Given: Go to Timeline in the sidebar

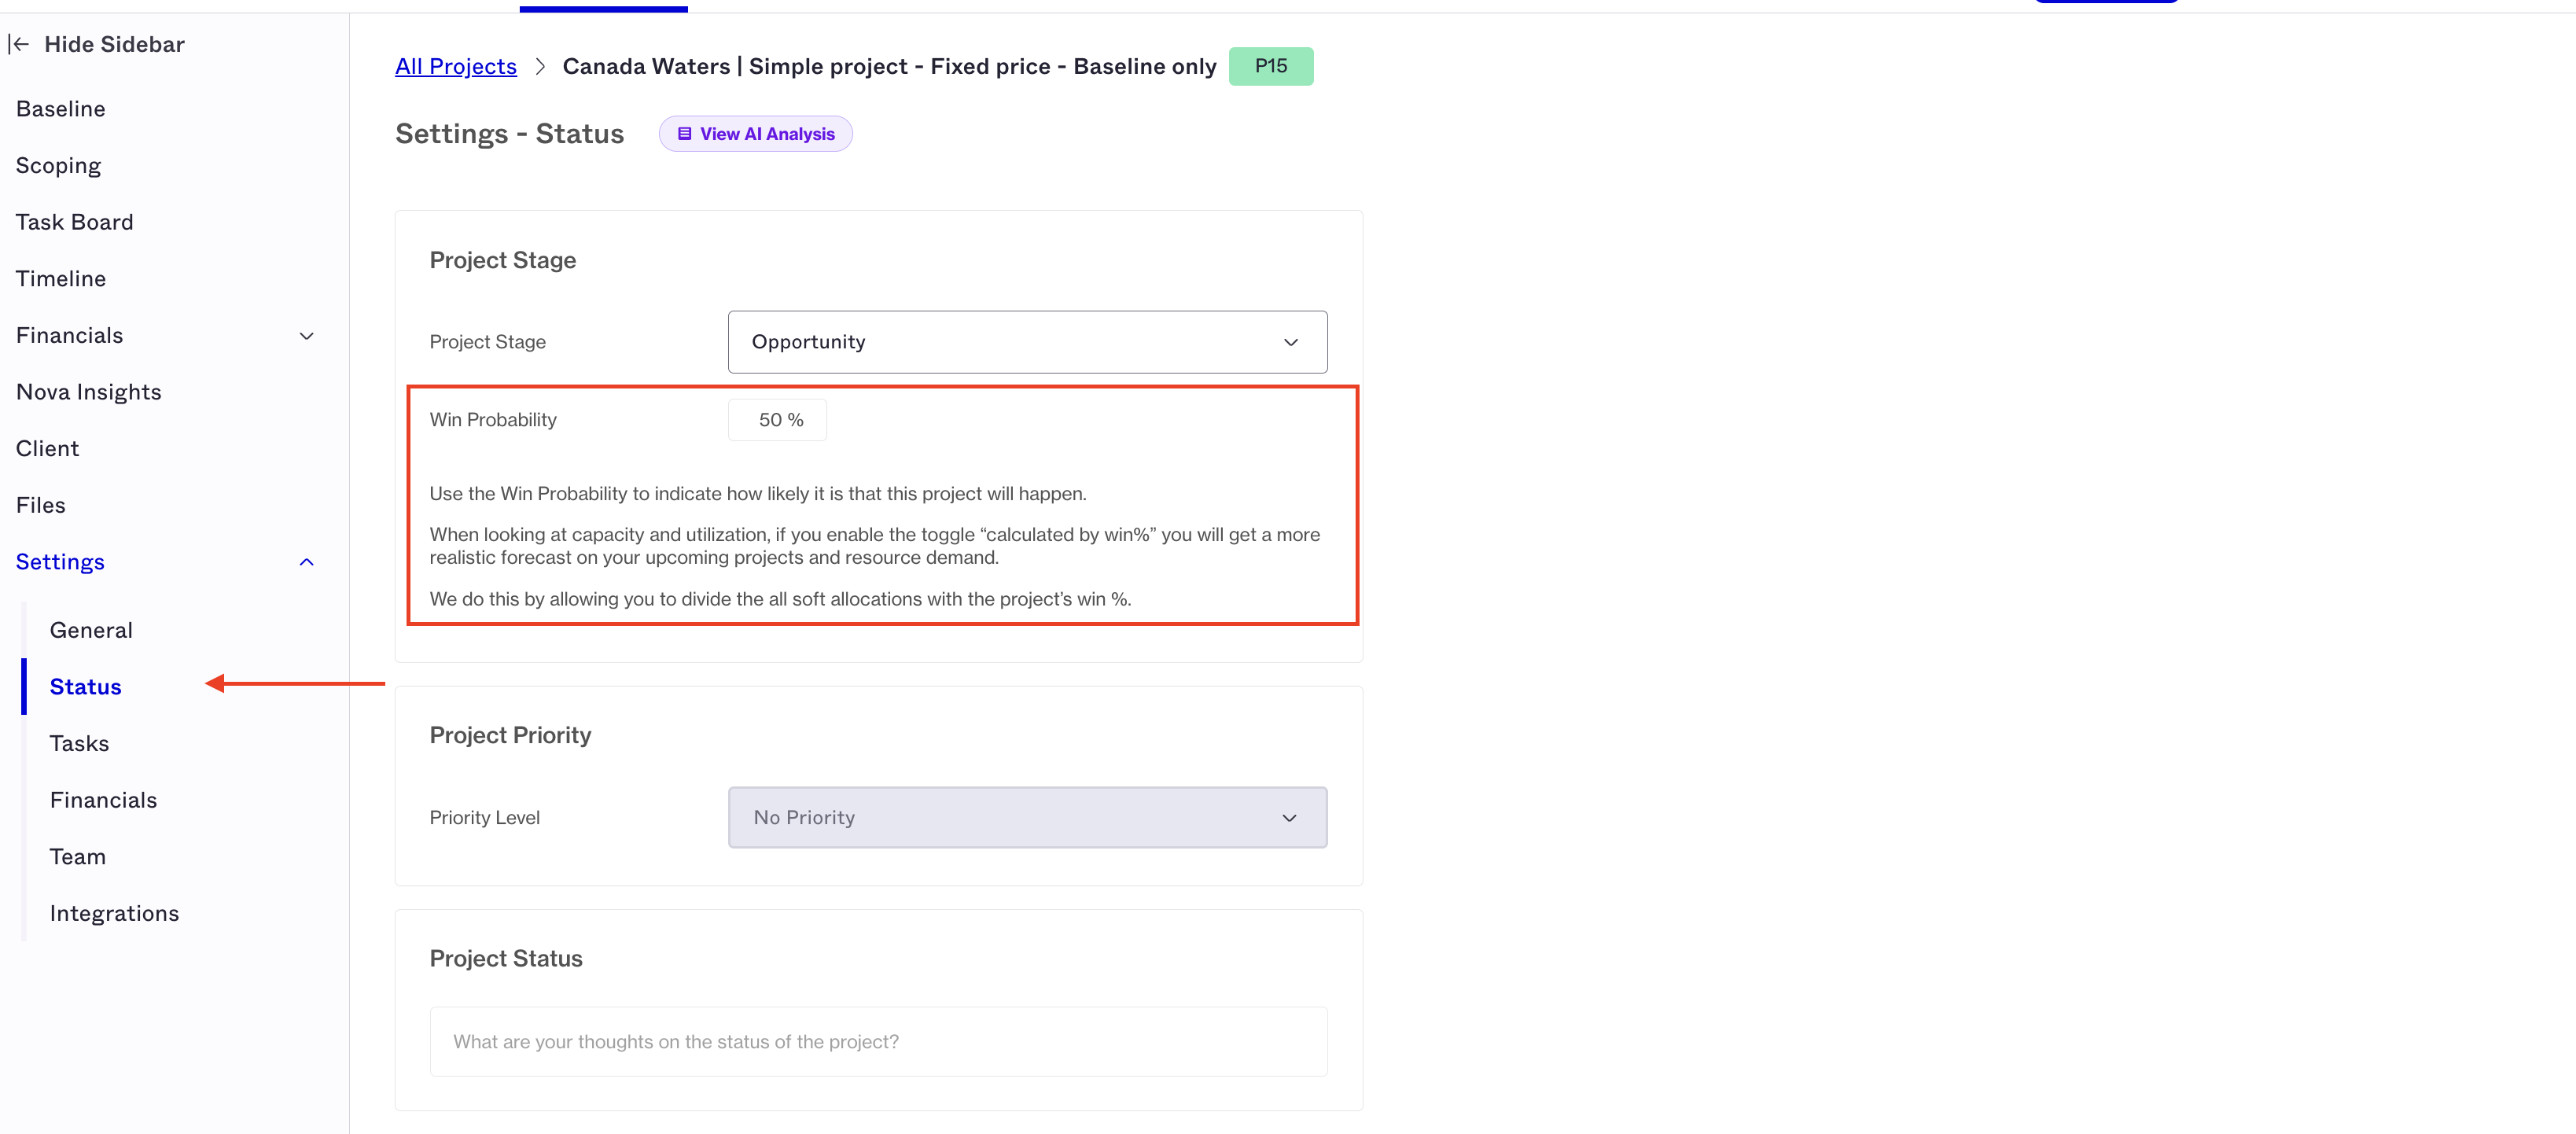Looking at the screenshot, I should click(61, 279).
